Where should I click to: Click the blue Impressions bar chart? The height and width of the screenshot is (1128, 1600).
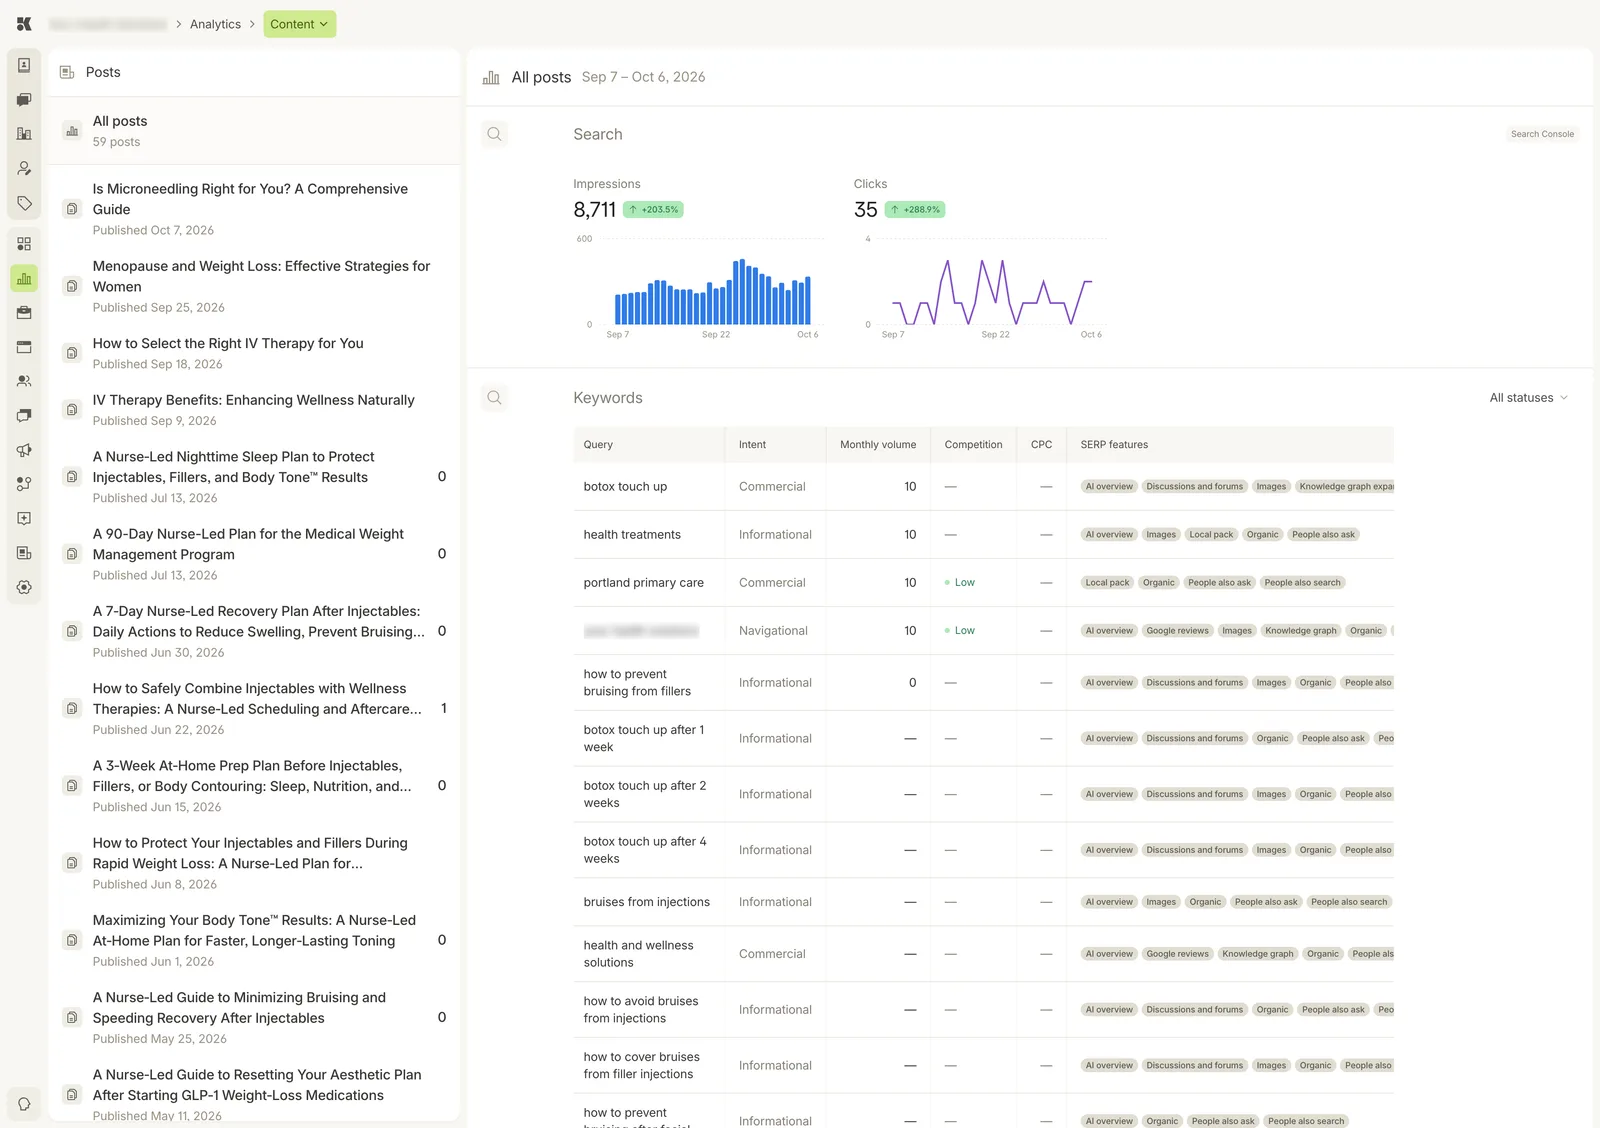tap(712, 291)
